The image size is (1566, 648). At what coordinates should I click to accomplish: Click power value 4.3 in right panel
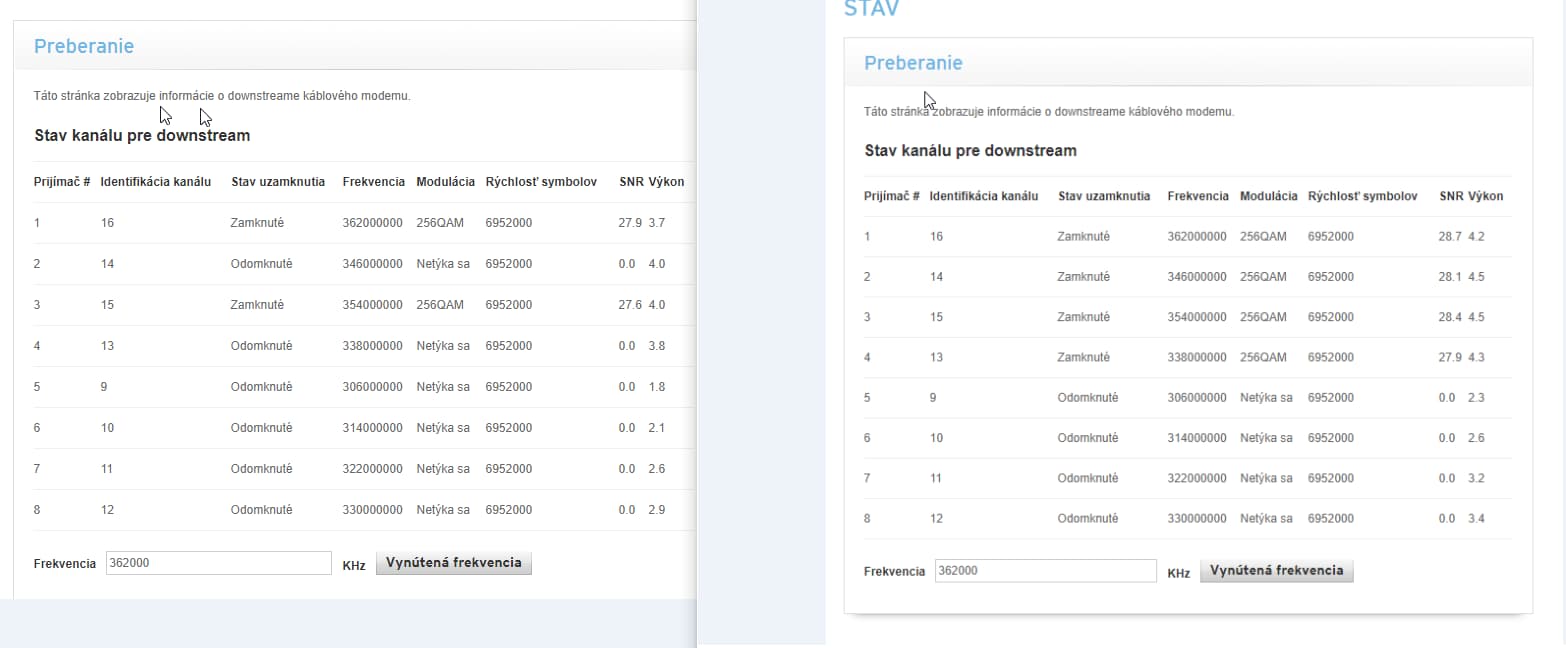pyautogui.click(x=1476, y=357)
